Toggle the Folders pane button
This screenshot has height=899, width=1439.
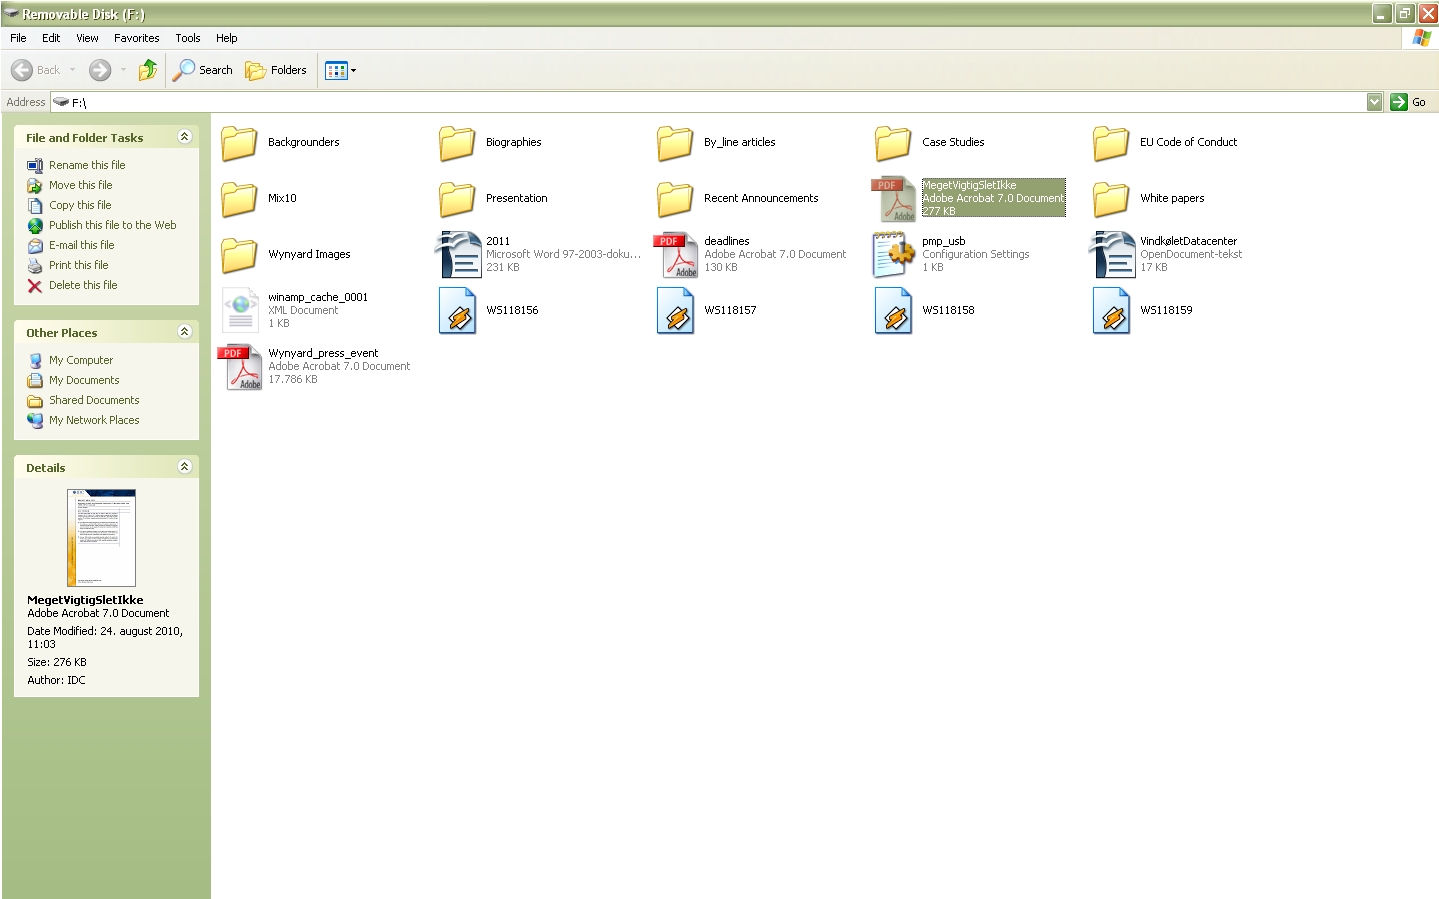[x=277, y=70]
